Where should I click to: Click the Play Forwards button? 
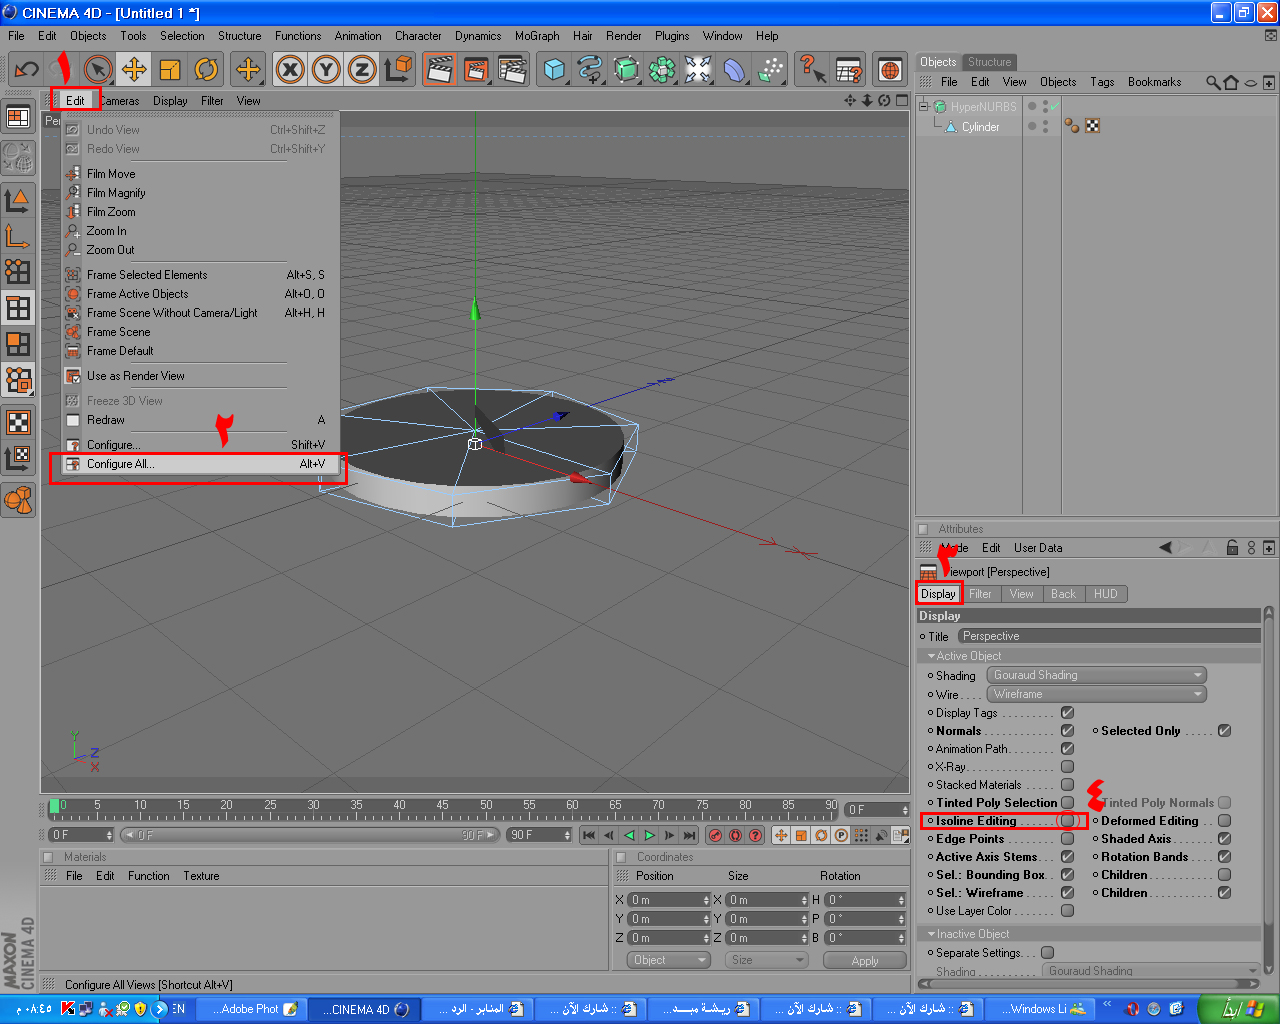click(649, 835)
